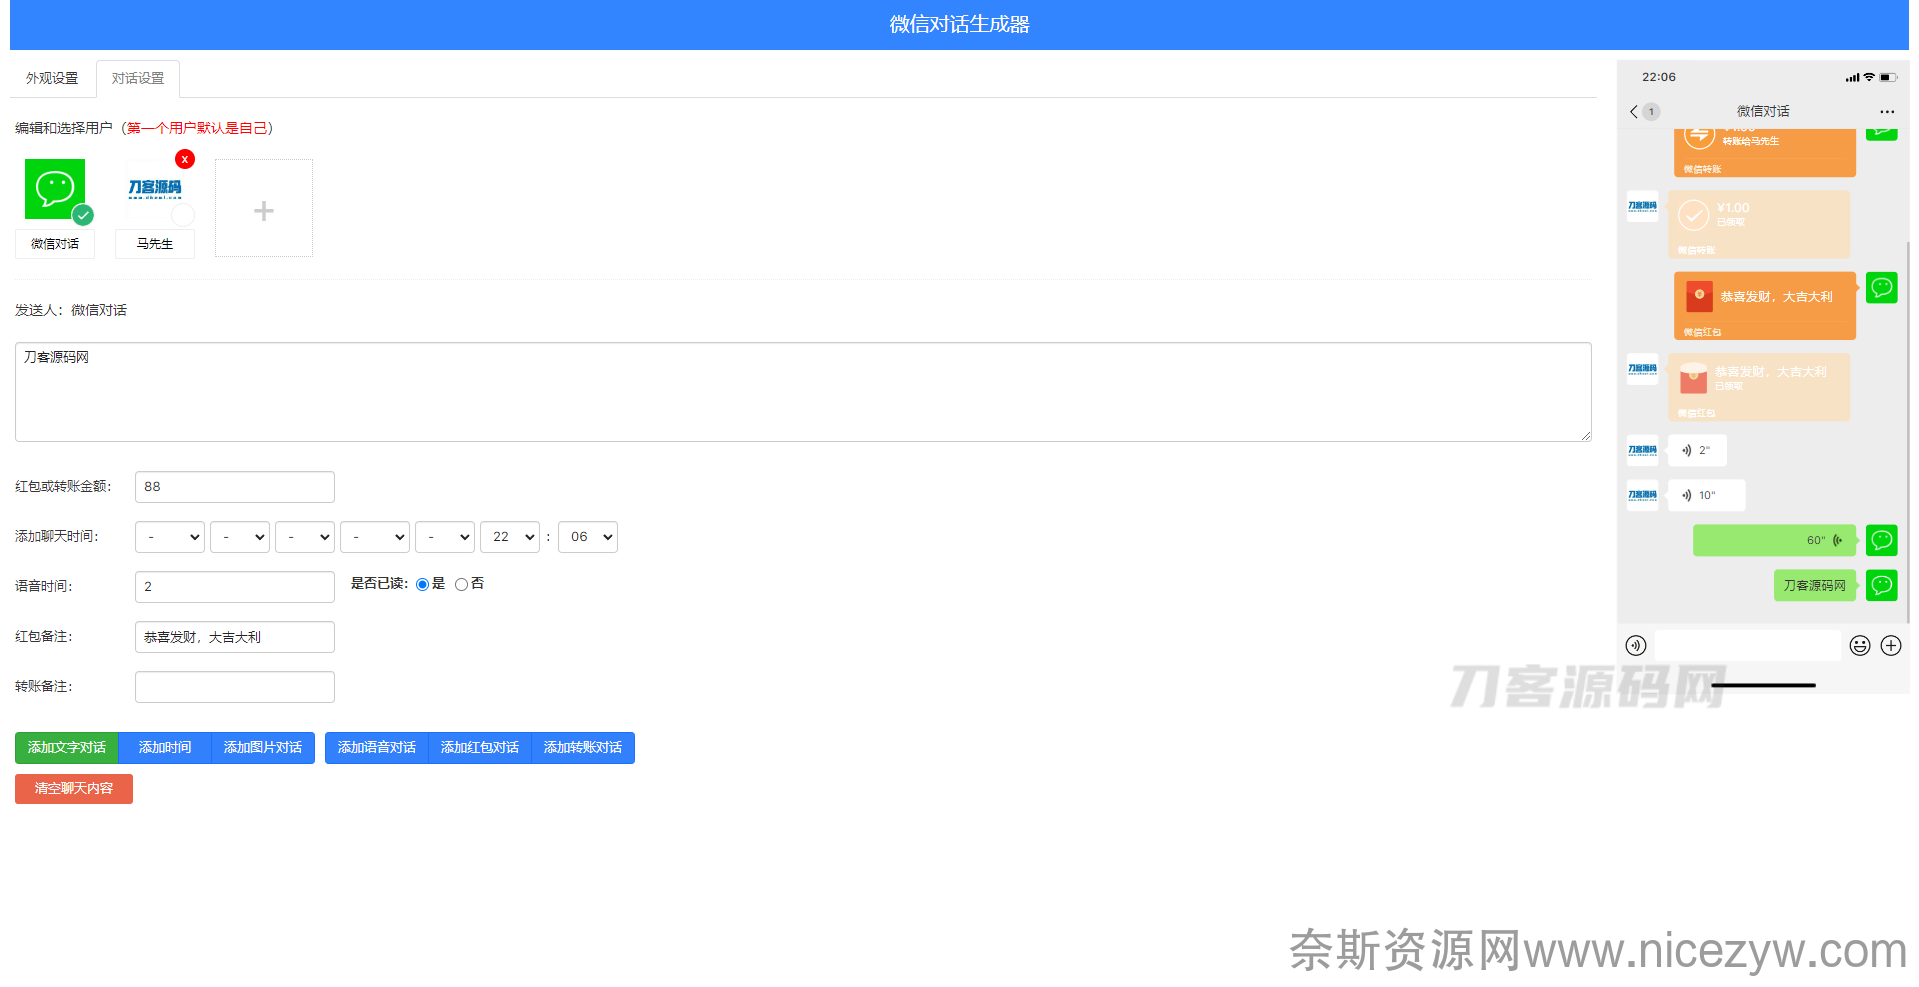
Task: Click 发送人: 微信对话 label
Action: coord(71,310)
